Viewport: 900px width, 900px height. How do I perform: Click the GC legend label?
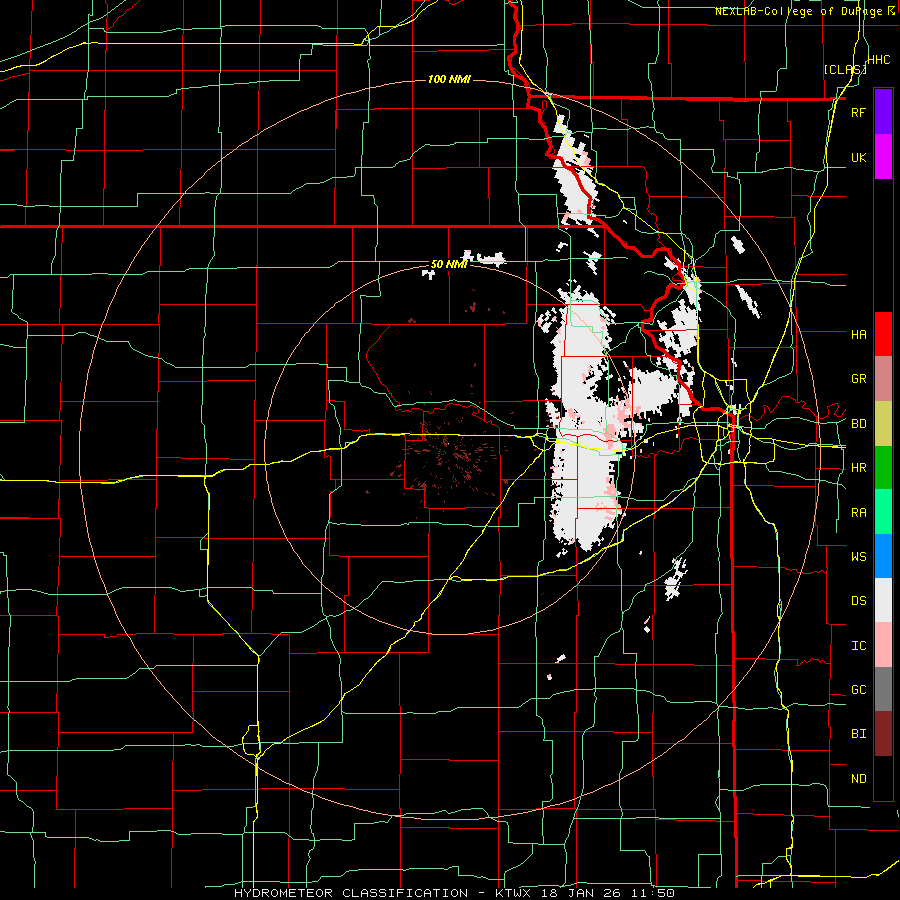[858, 689]
